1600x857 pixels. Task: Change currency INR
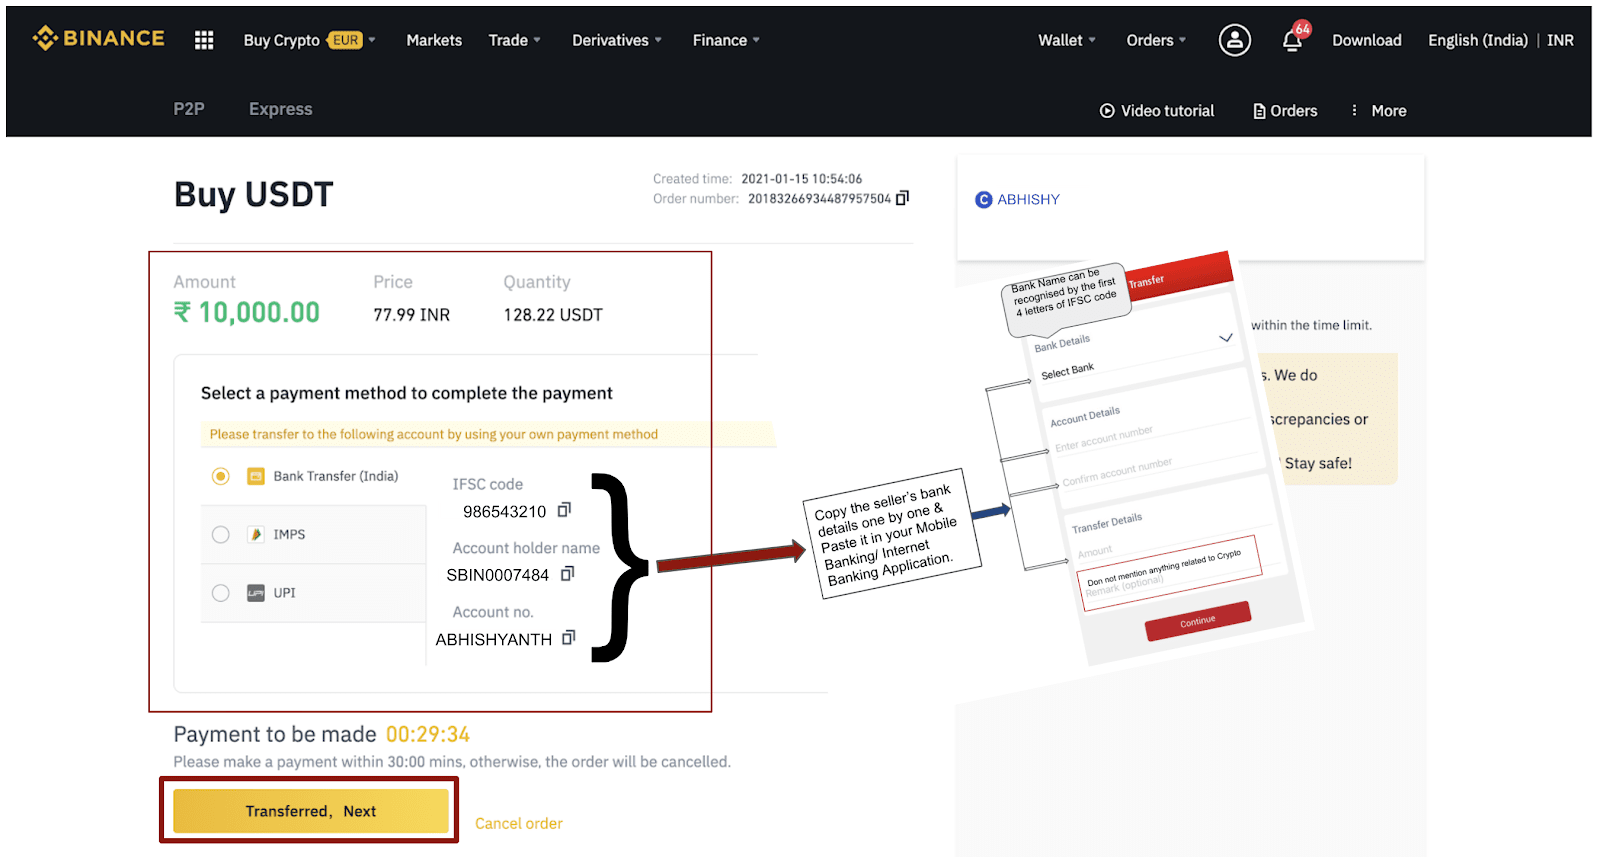(x=1560, y=40)
